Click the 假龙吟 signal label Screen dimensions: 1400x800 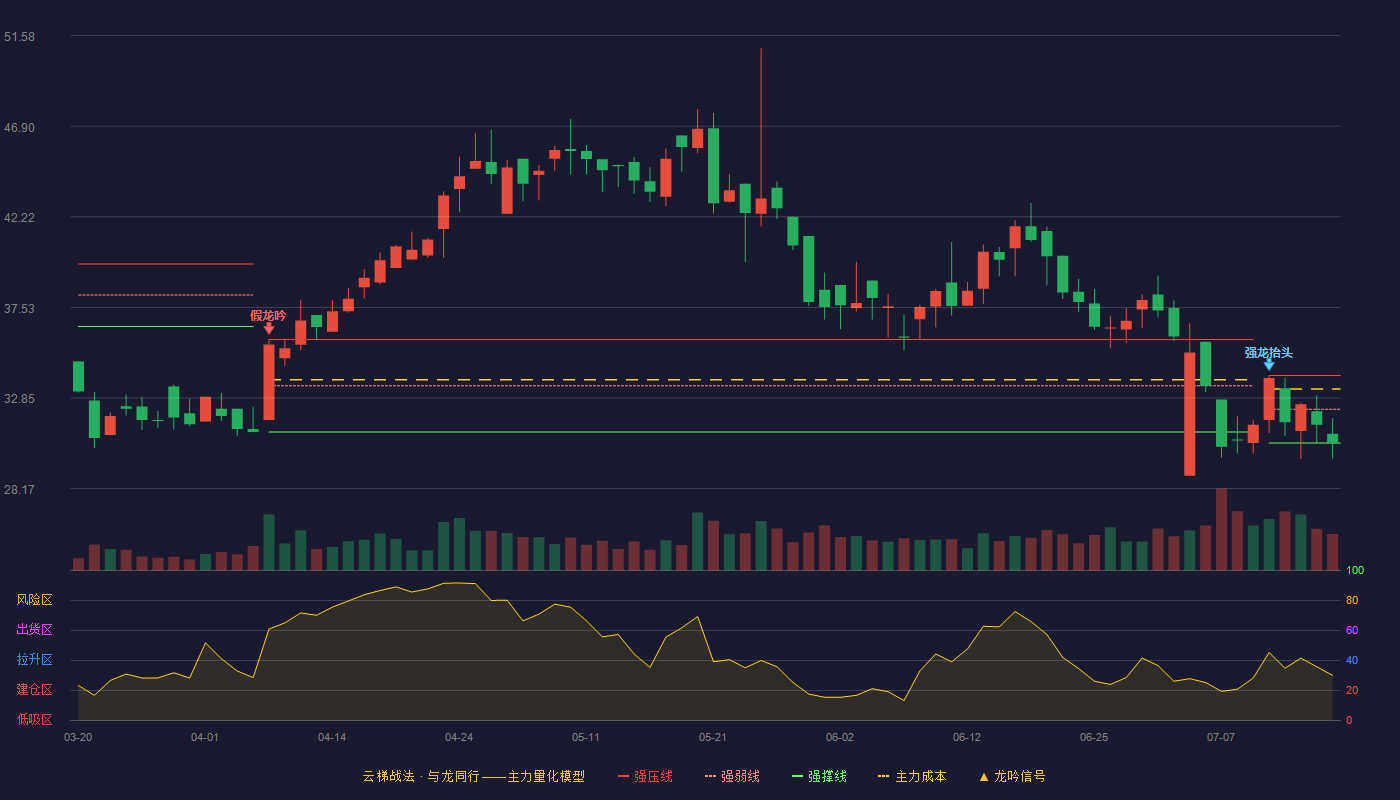tap(268, 315)
